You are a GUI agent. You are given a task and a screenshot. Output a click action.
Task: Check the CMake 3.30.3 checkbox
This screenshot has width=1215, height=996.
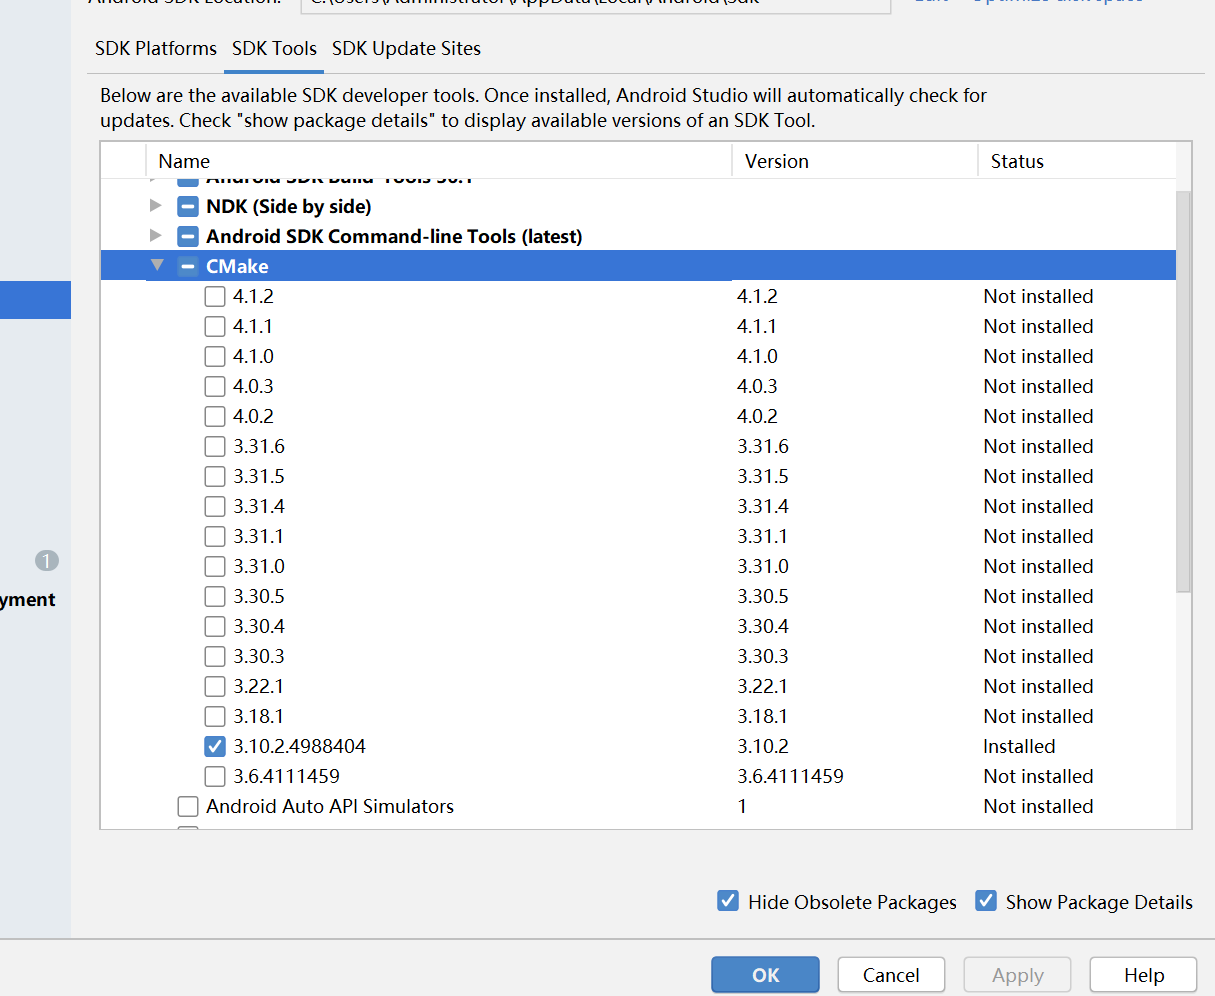pyautogui.click(x=215, y=657)
